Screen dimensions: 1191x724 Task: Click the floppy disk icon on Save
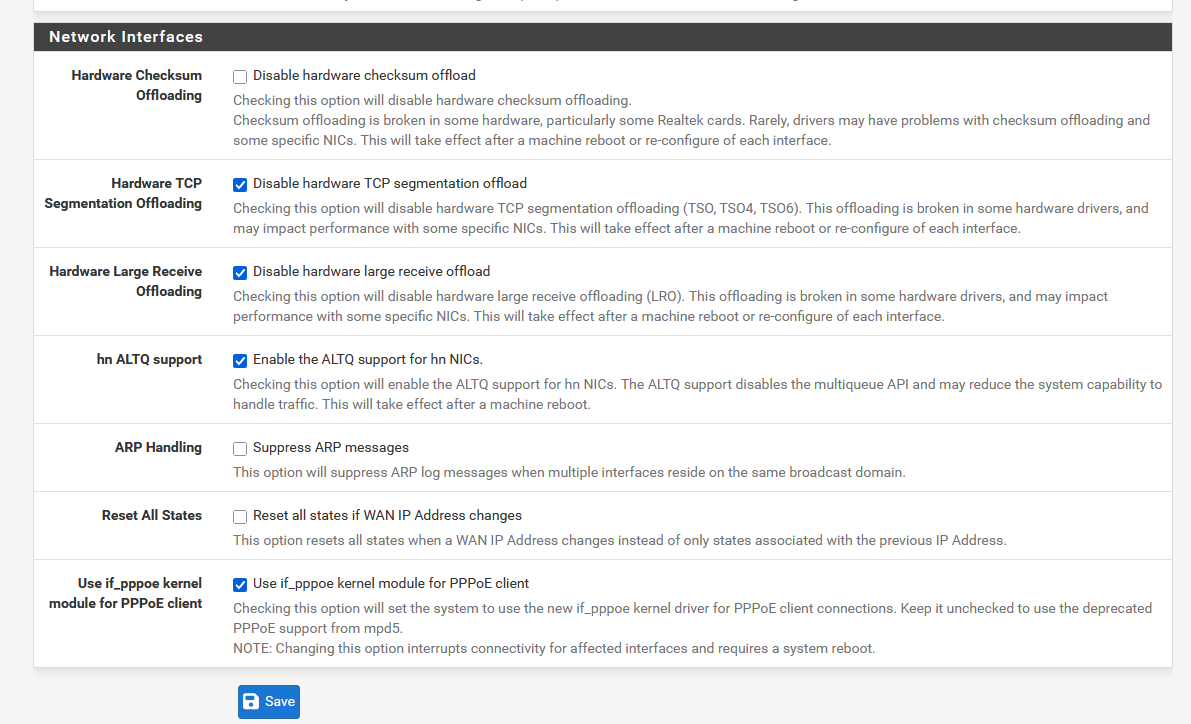251,702
